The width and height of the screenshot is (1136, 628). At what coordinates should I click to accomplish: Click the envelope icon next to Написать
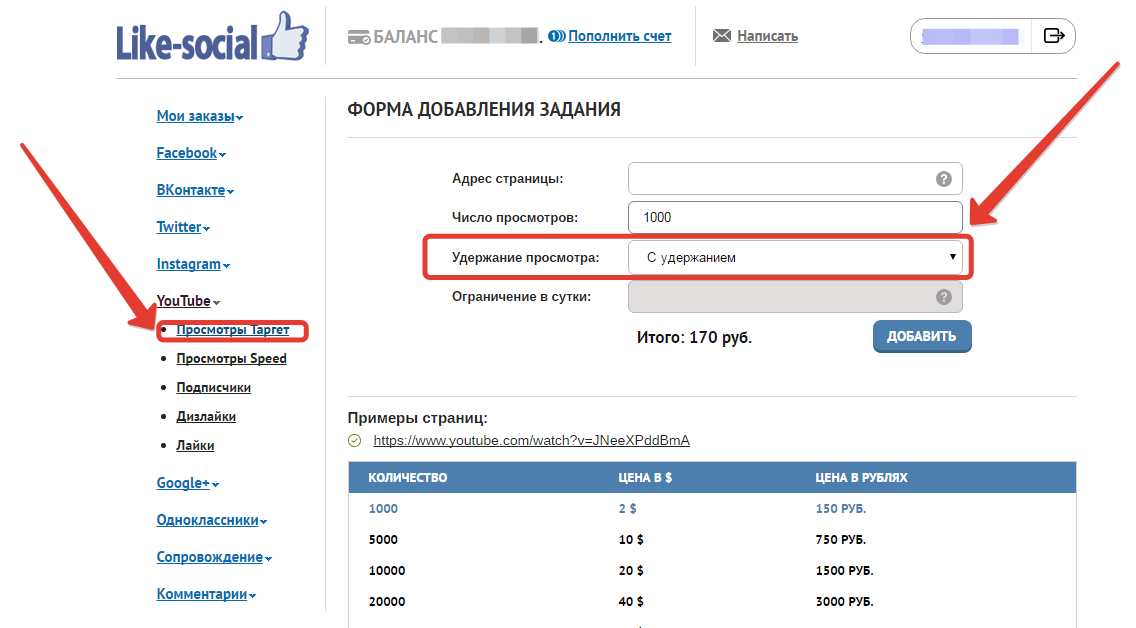(x=722, y=35)
